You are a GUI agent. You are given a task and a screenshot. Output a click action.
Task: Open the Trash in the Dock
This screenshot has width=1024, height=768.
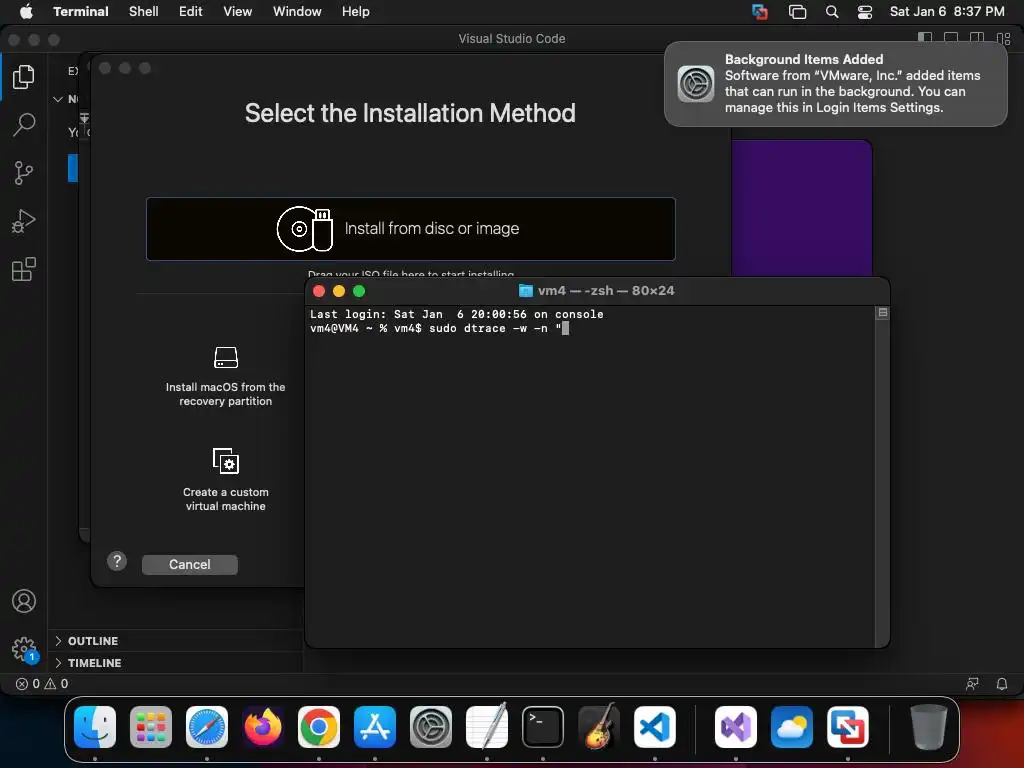tap(928, 726)
